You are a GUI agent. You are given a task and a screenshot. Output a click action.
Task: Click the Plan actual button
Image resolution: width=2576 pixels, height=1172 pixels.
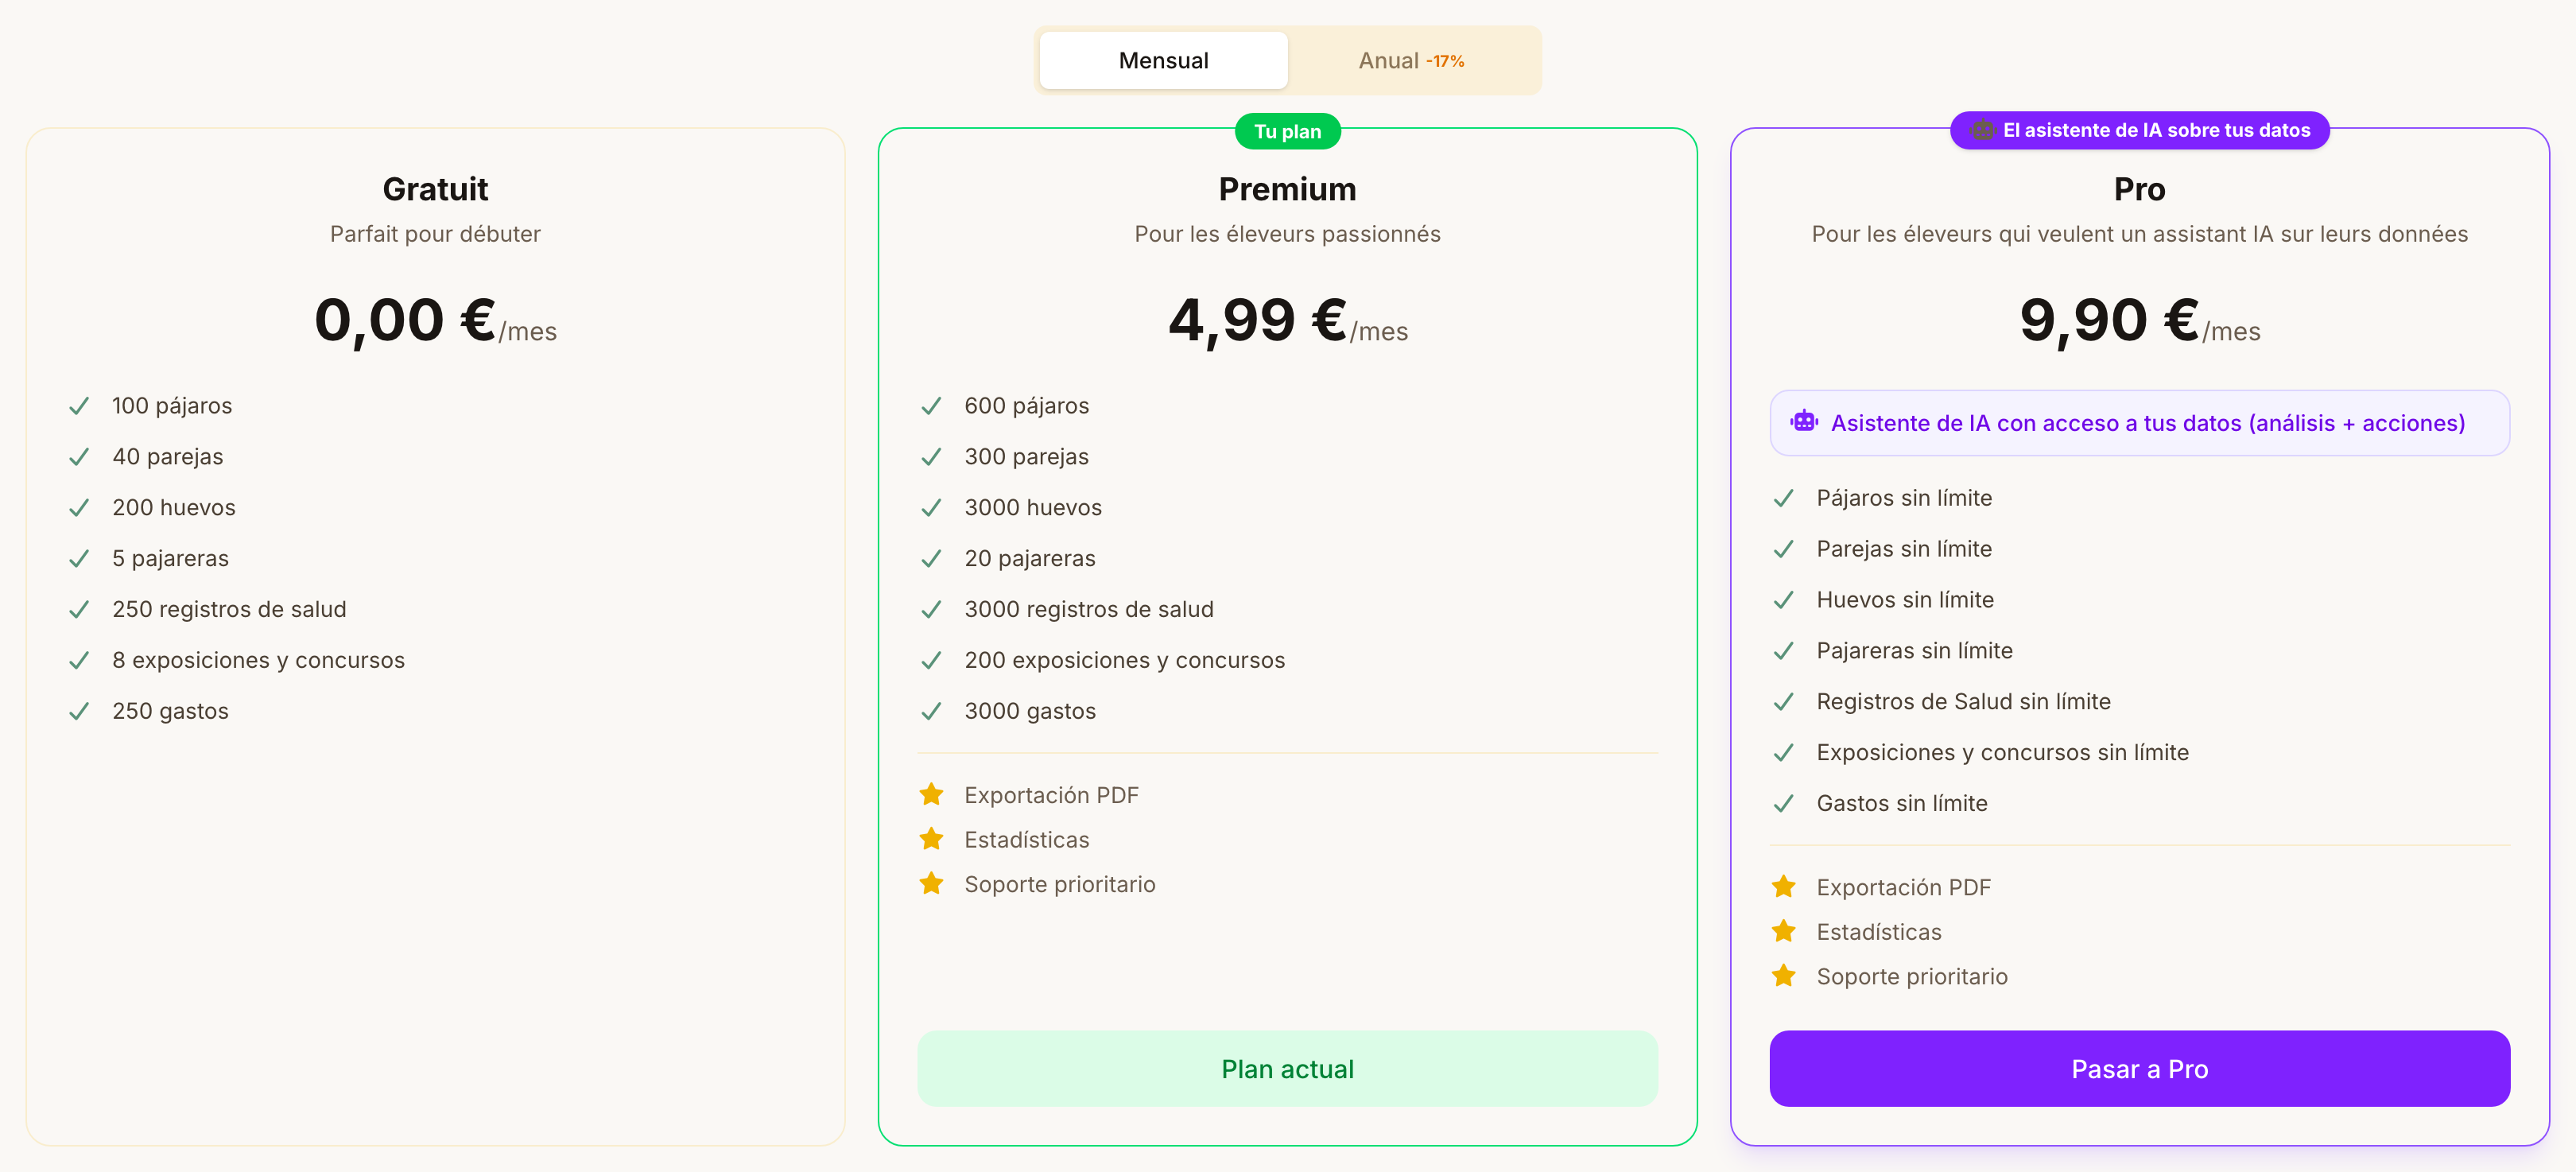pyautogui.click(x=1287, y=1068)
